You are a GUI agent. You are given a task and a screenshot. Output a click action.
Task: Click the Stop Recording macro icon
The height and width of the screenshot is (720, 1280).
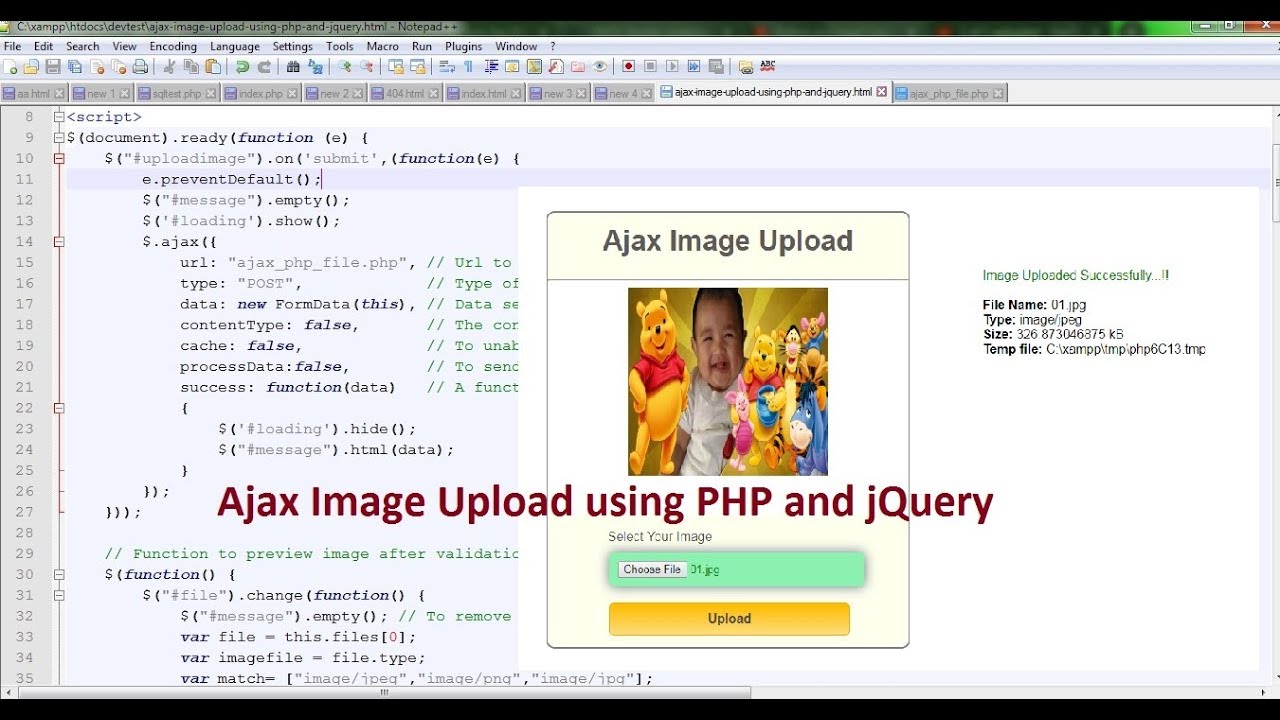[650, 67]
